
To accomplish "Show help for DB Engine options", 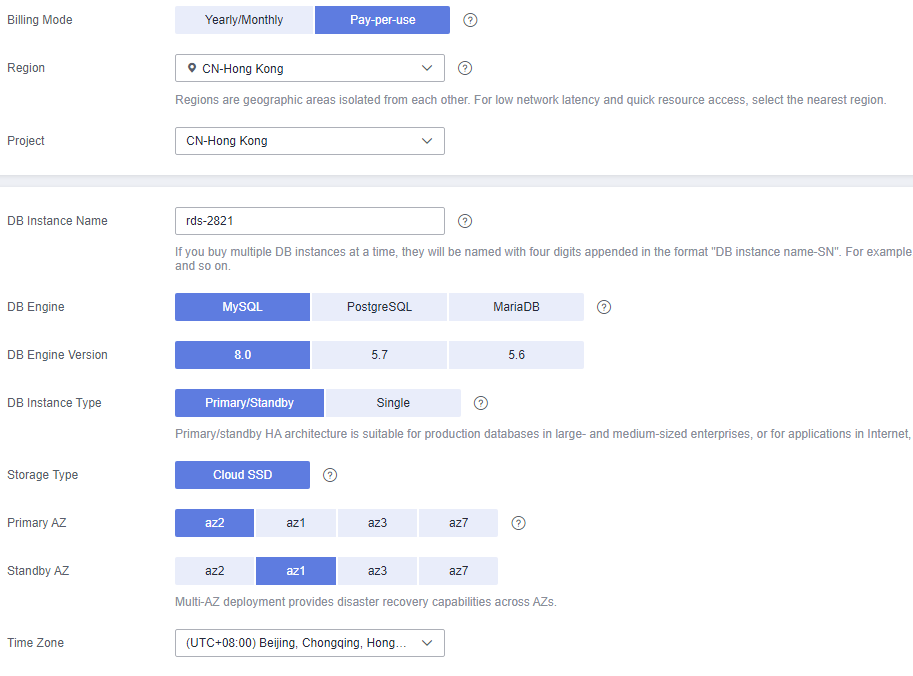I will click(x=604, y=307).
